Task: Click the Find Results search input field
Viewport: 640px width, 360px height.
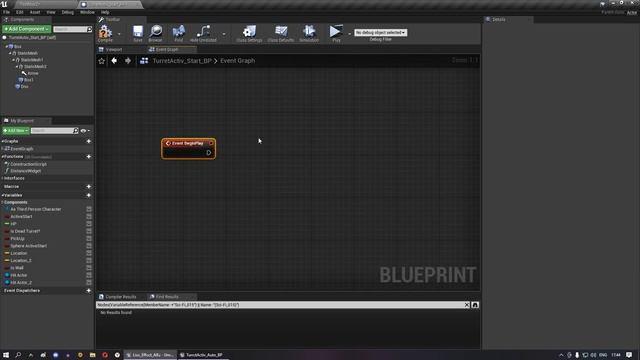Action: coord(280,305)
